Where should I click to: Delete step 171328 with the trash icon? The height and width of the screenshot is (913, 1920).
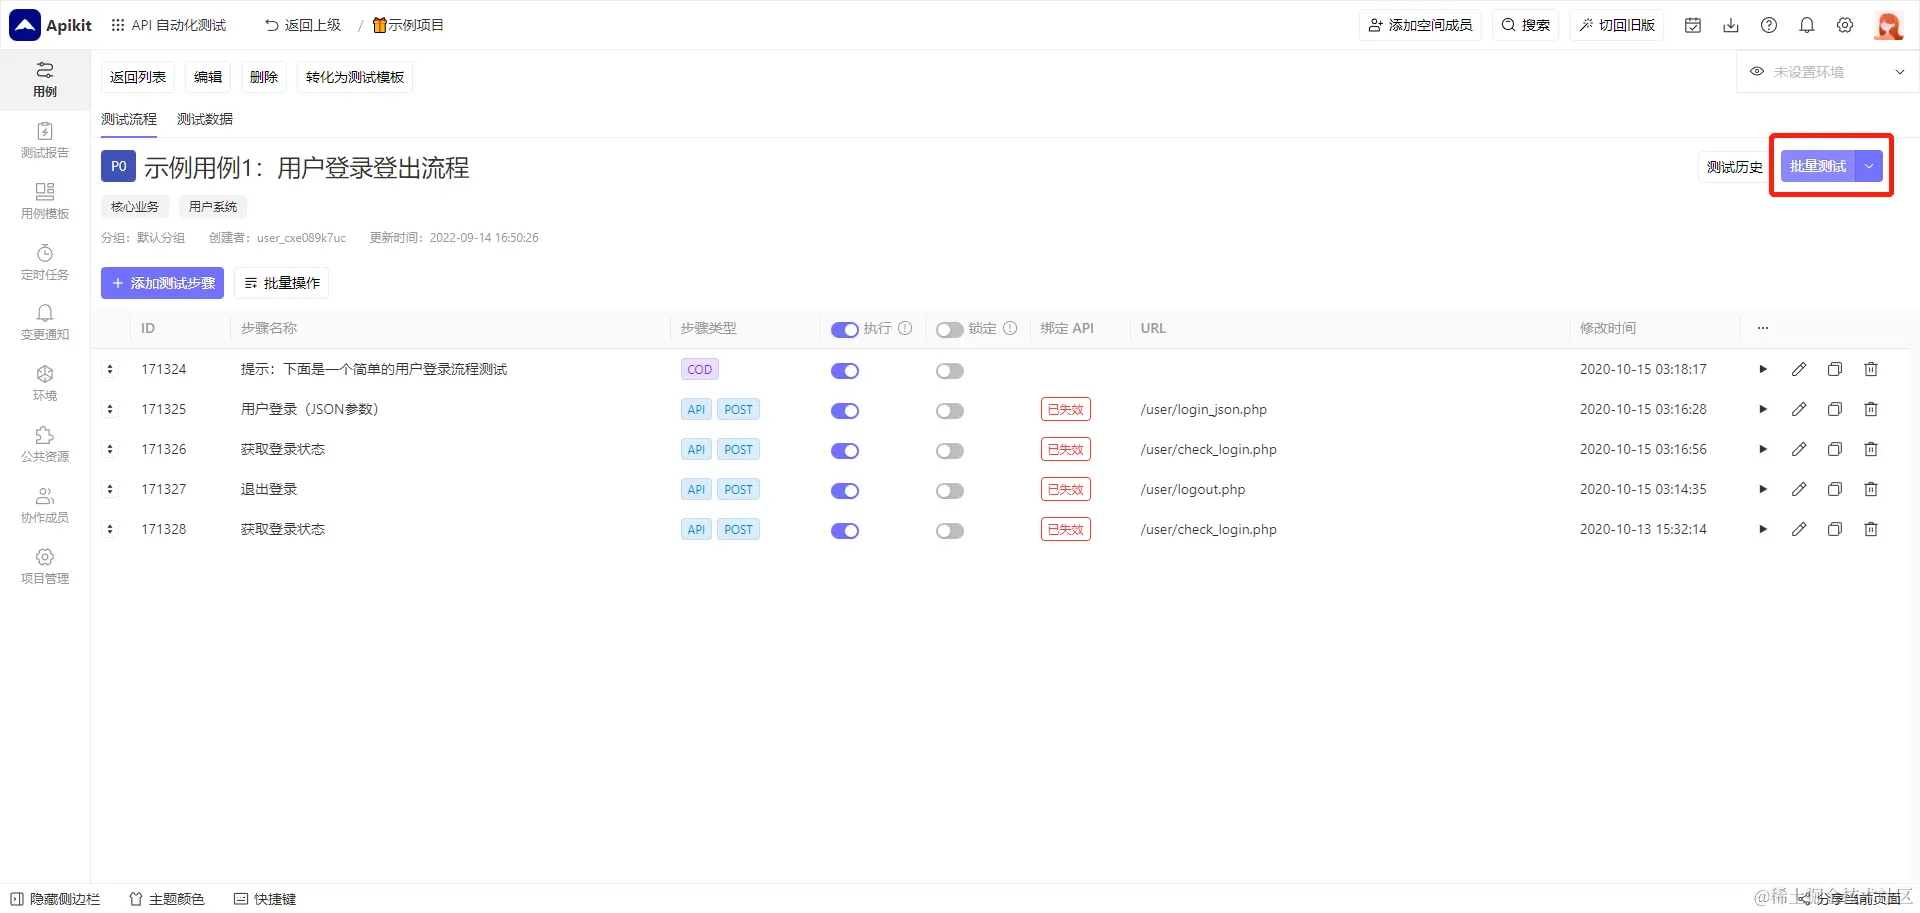(1871, 529)
